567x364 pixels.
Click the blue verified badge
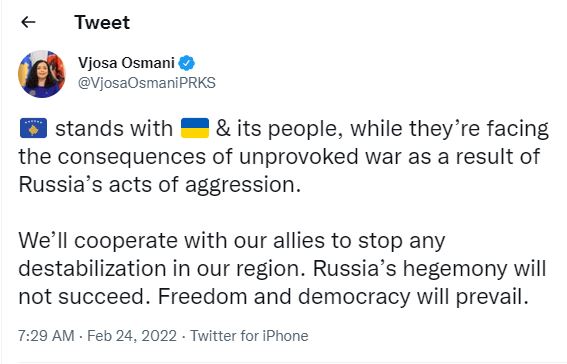(187, 63)
